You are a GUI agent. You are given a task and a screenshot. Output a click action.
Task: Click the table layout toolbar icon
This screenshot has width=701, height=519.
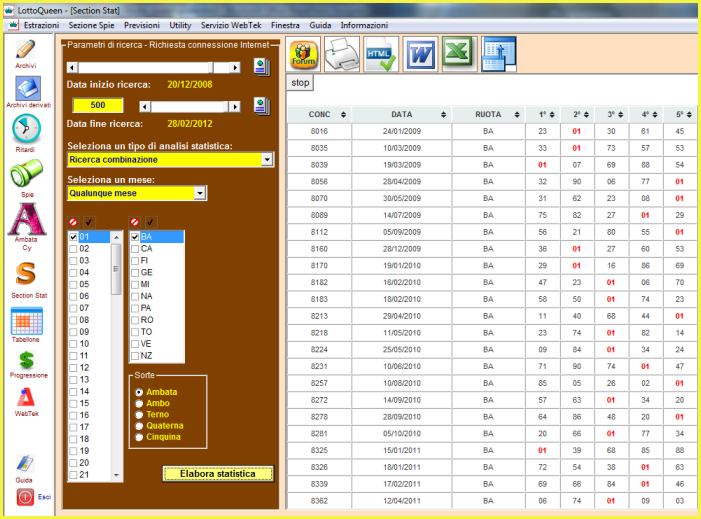point(499,54)
